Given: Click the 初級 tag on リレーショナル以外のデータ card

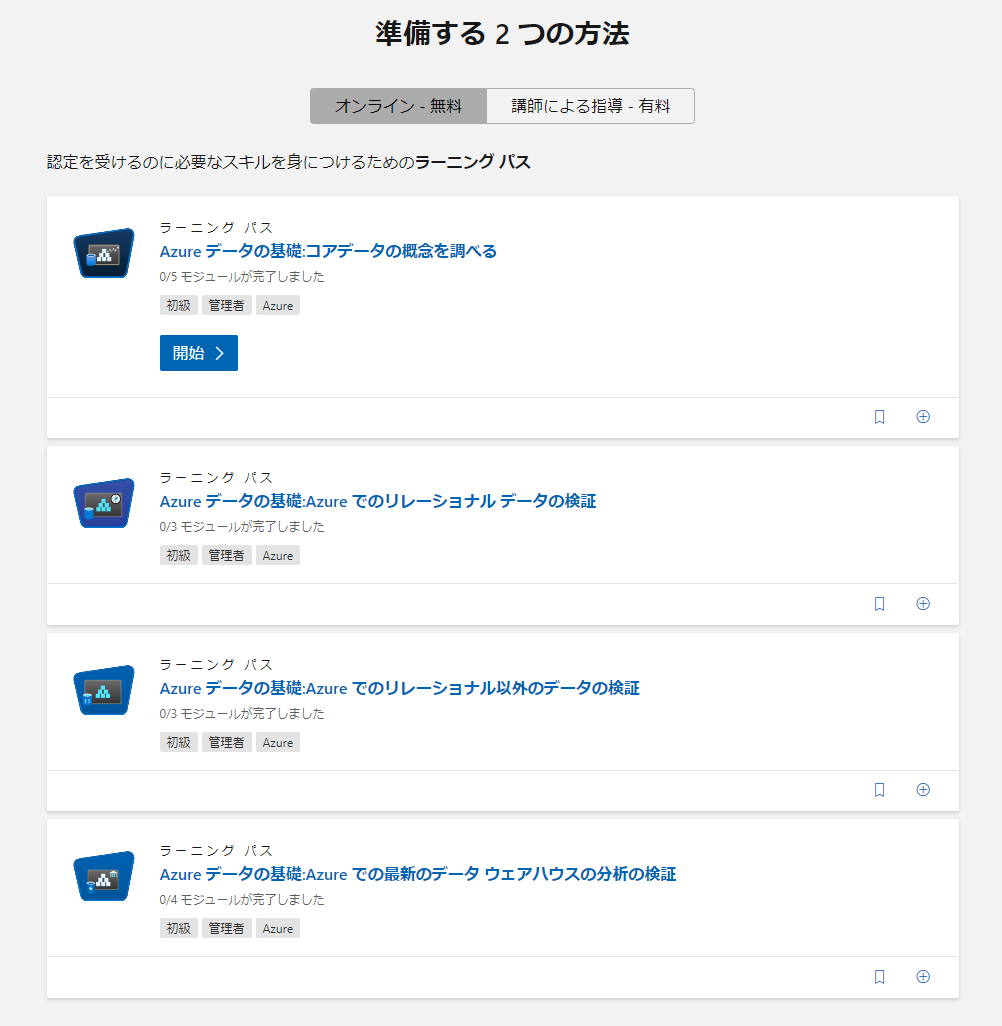Looking at the screenshot, I should coord(179,743).
